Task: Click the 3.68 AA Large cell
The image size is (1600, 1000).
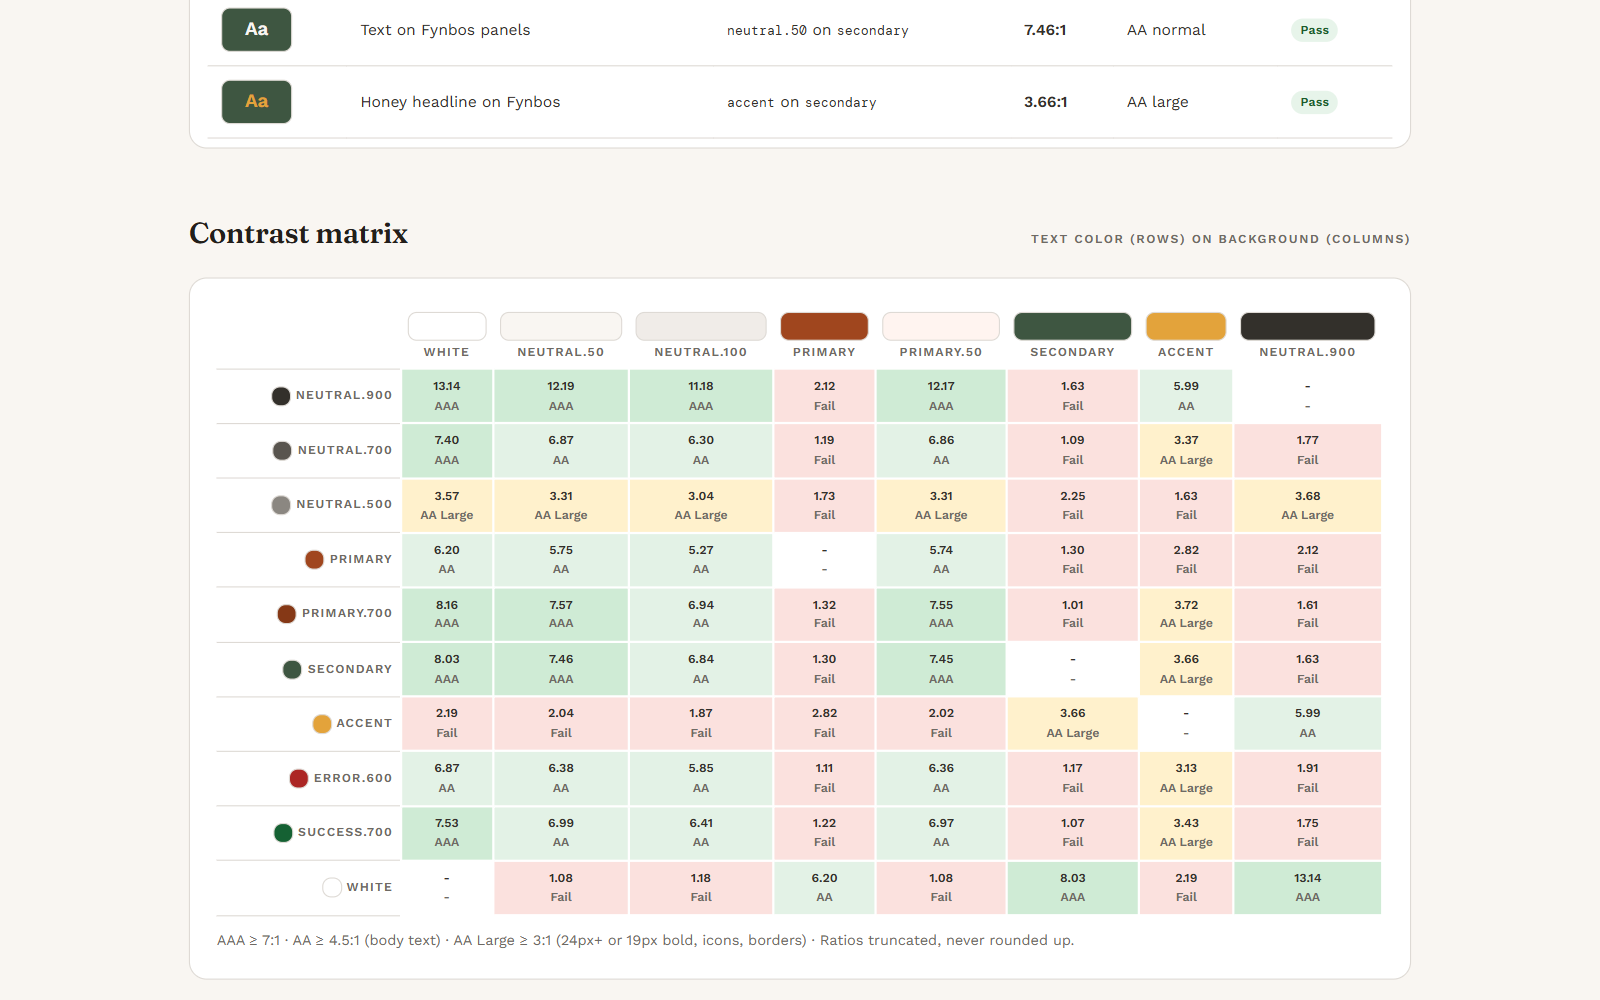Action: point(1307,505)
